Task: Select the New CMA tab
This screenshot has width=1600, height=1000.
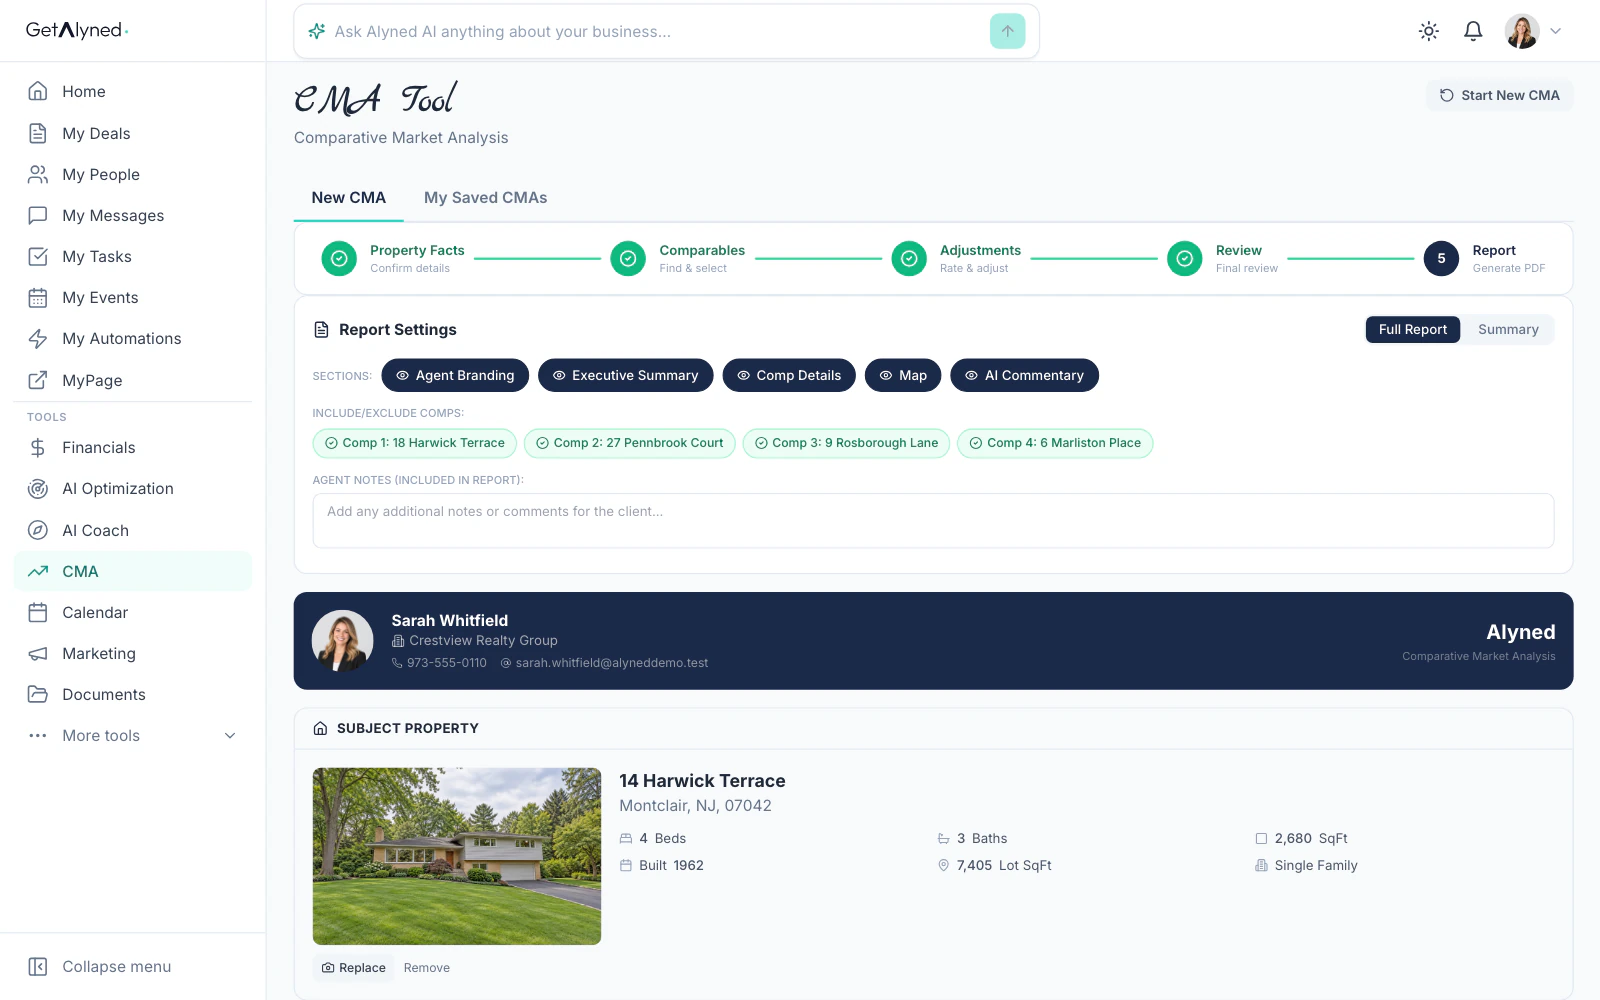Action: tap(348, 198)
